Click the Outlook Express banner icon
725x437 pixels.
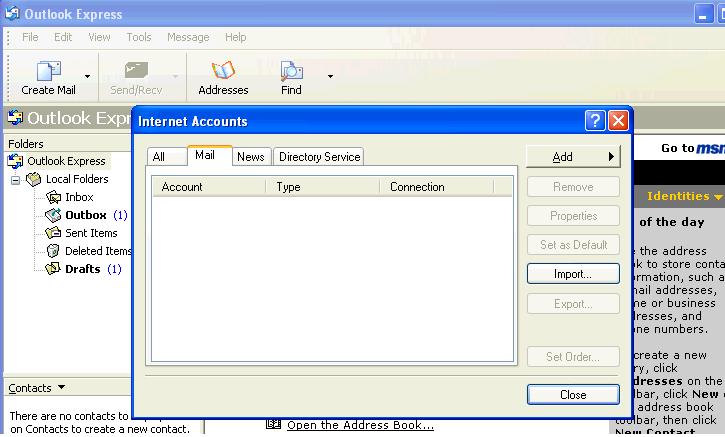click(x=15, y=117)
